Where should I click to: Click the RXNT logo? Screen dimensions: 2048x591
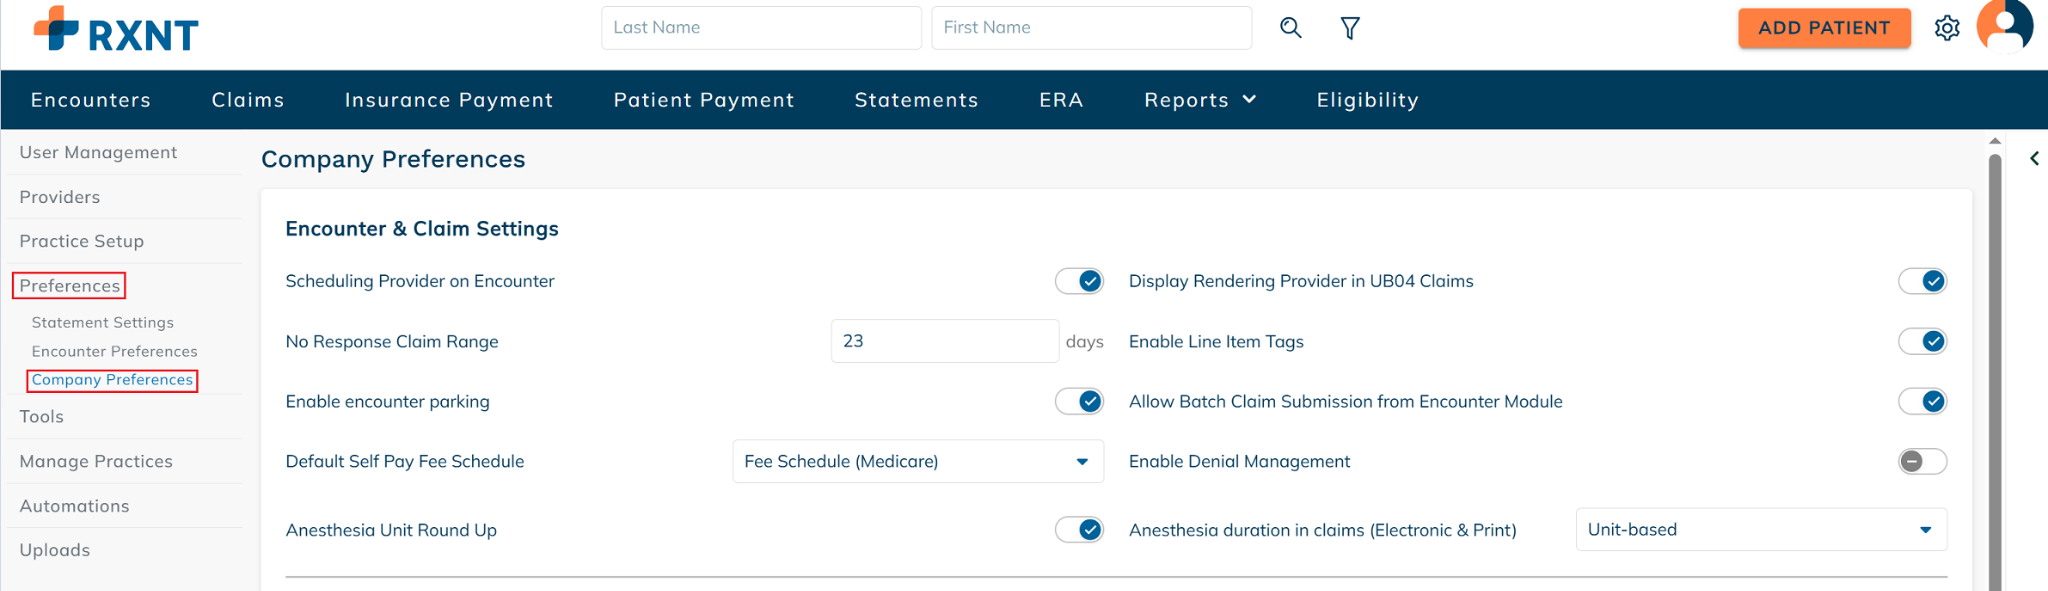tap(116, 30)
